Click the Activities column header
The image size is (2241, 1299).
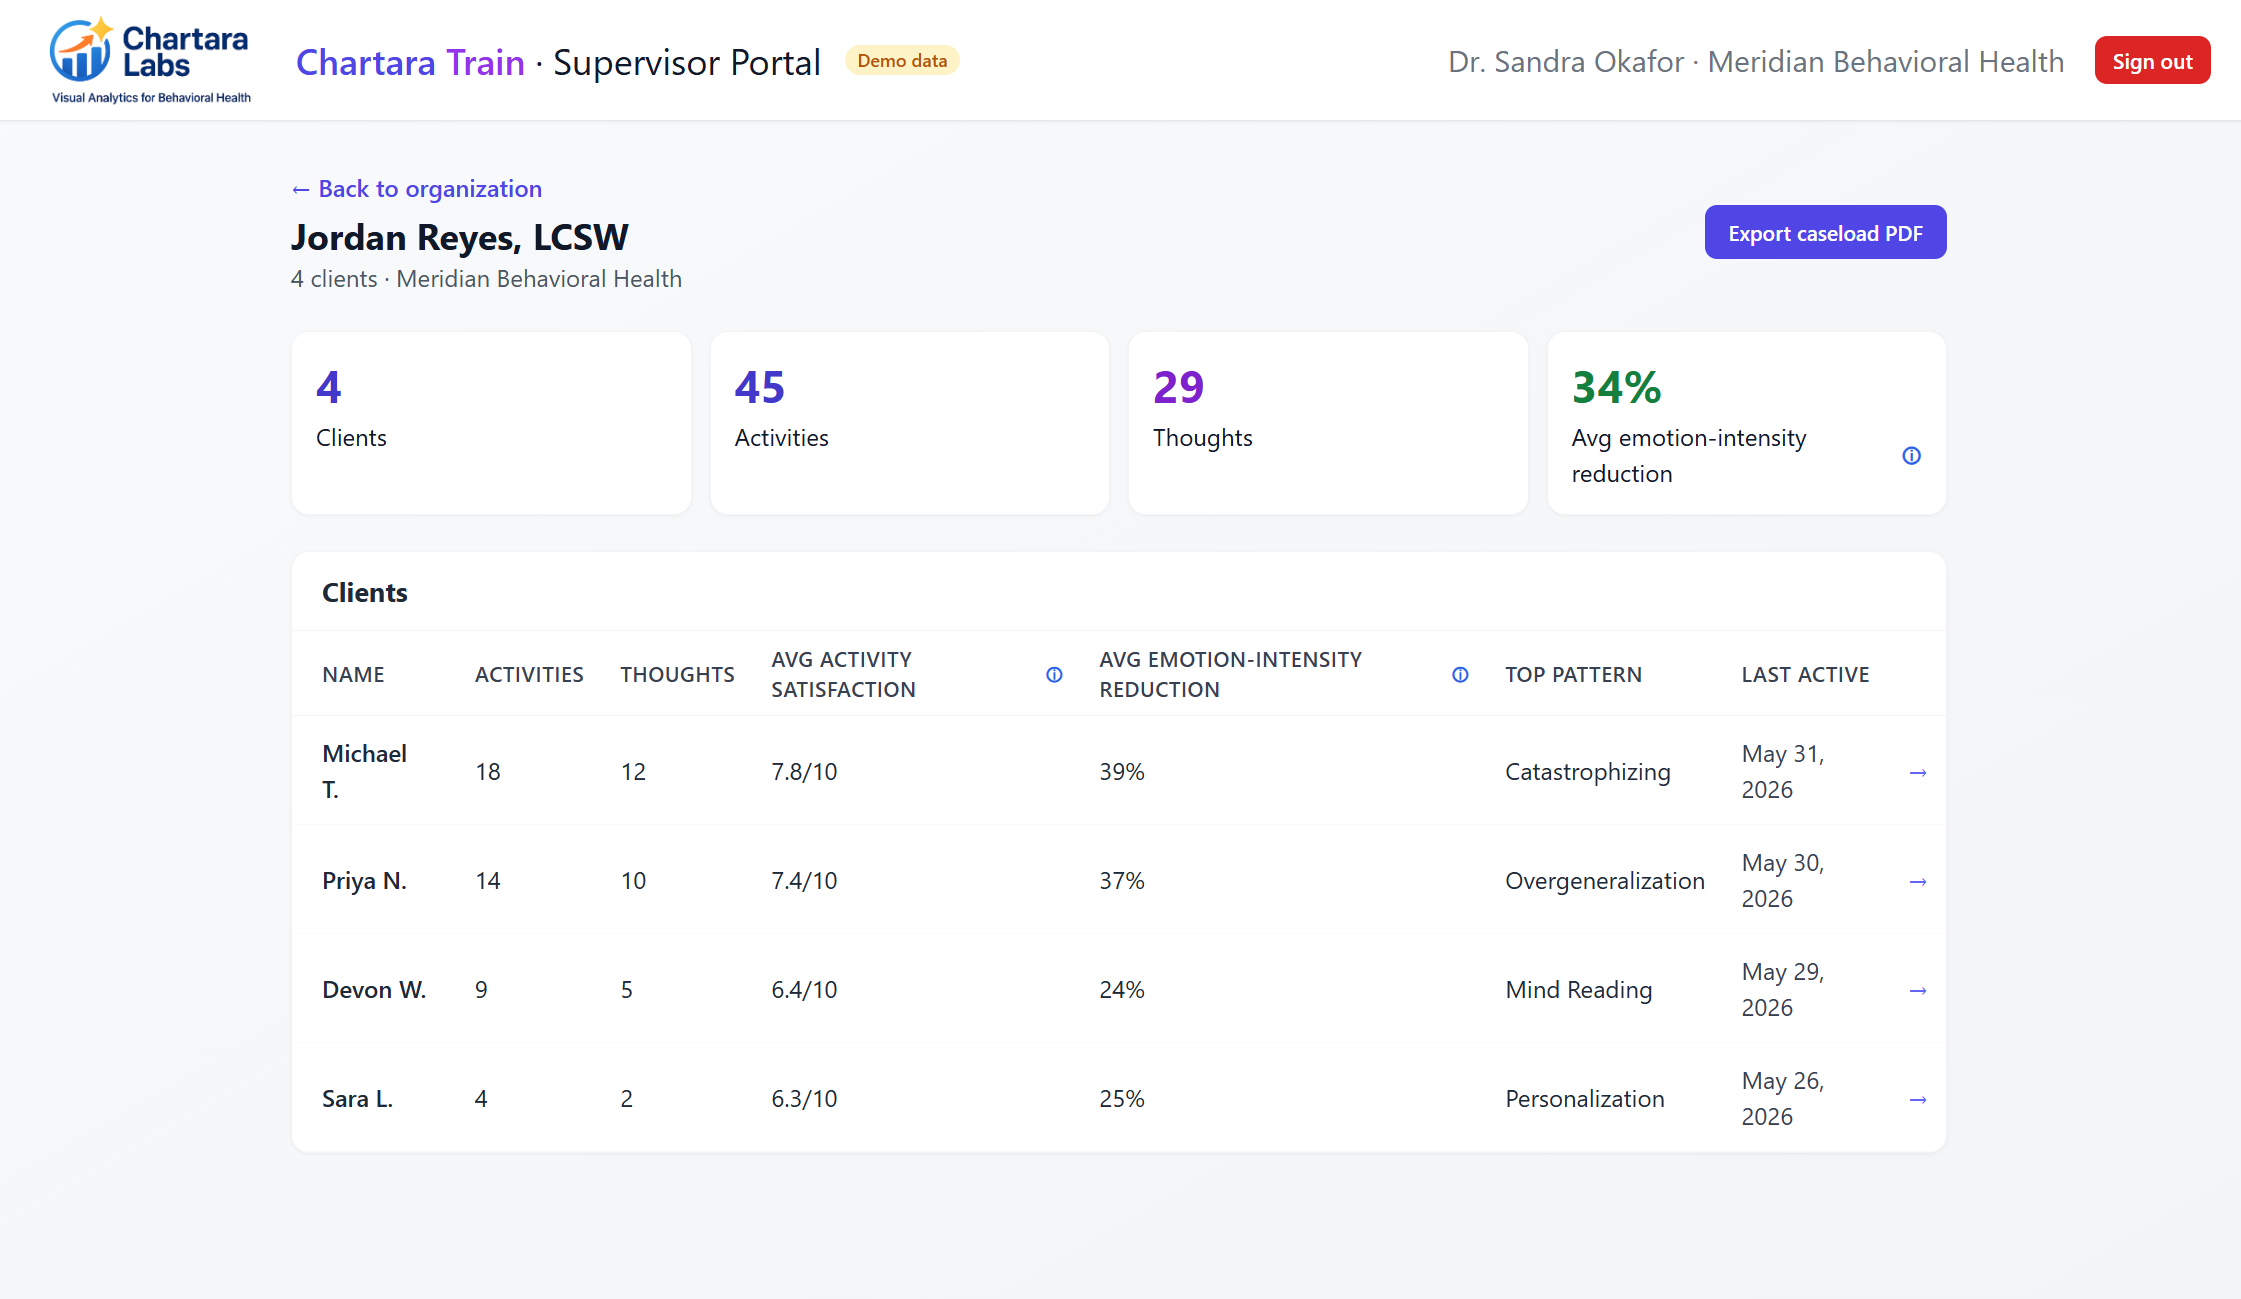pyautogui.click(x=529, y=675)
